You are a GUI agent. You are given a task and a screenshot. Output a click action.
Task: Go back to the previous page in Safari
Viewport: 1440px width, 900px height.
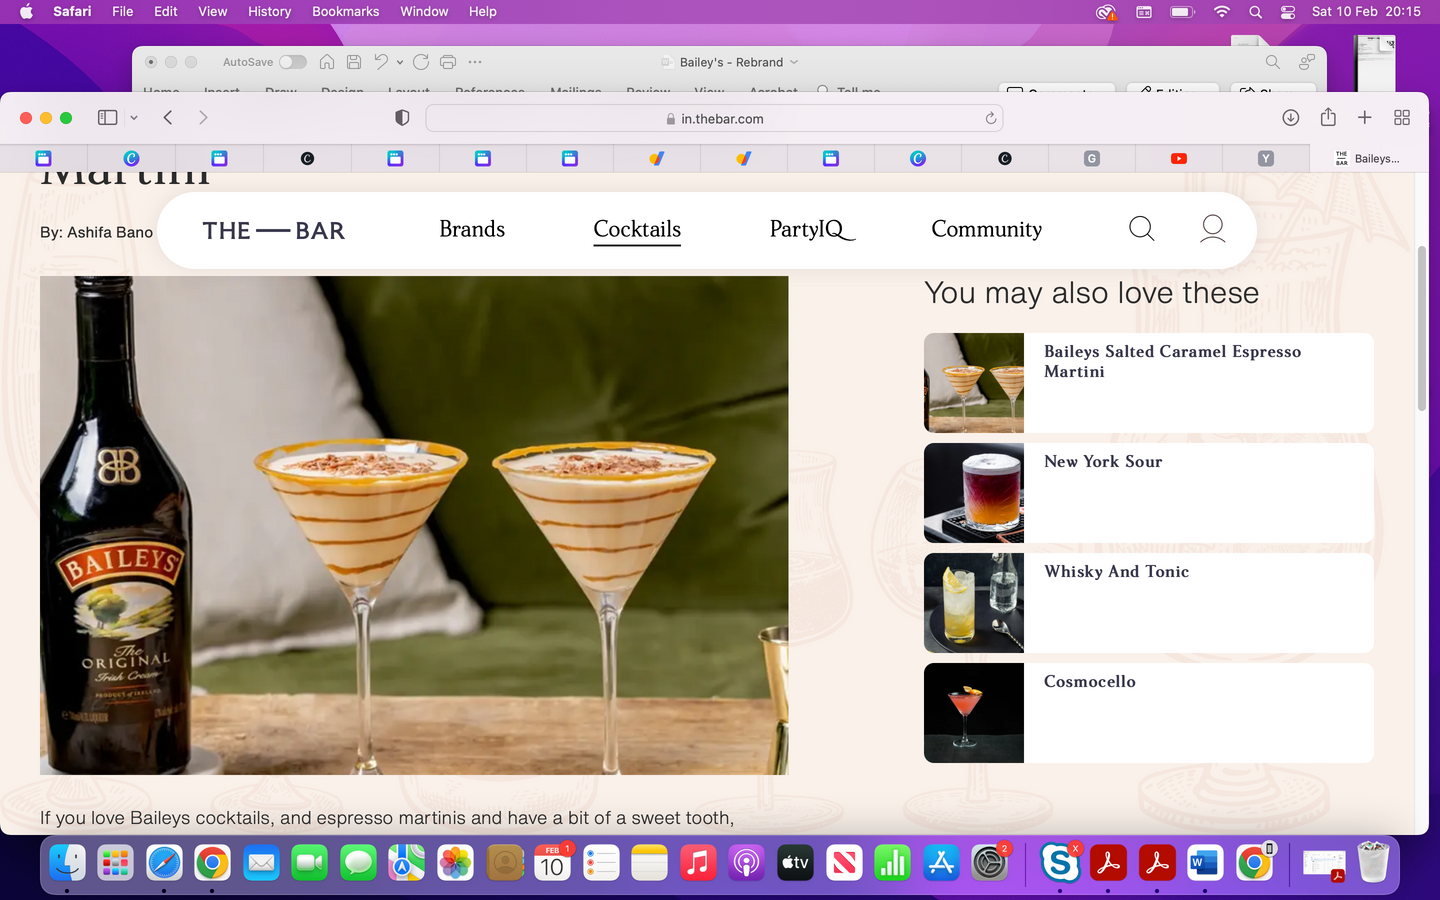(x=168, y=118)
